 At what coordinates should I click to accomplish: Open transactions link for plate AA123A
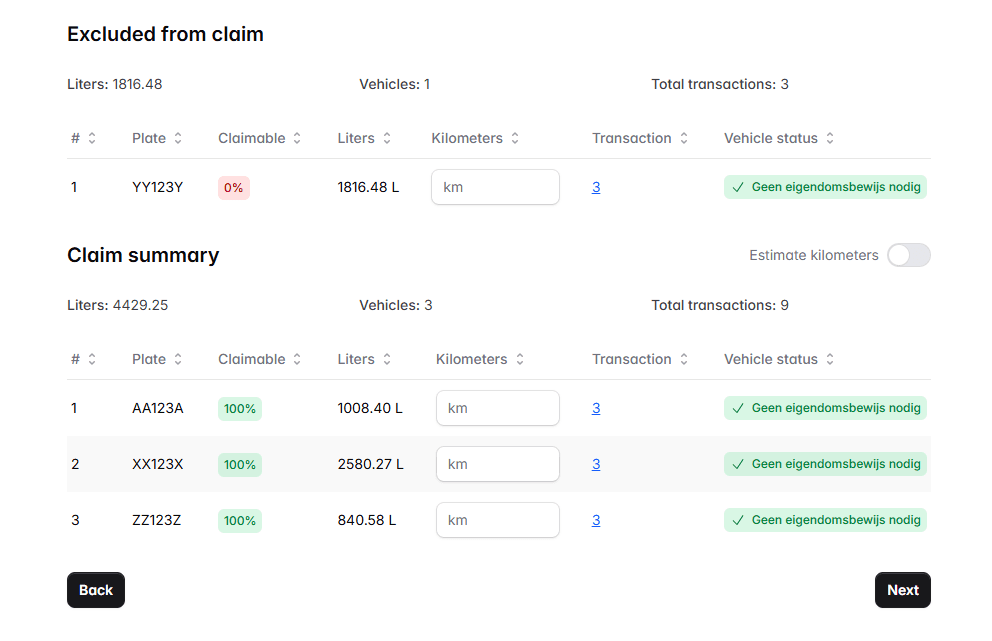[x=596, y=408]
